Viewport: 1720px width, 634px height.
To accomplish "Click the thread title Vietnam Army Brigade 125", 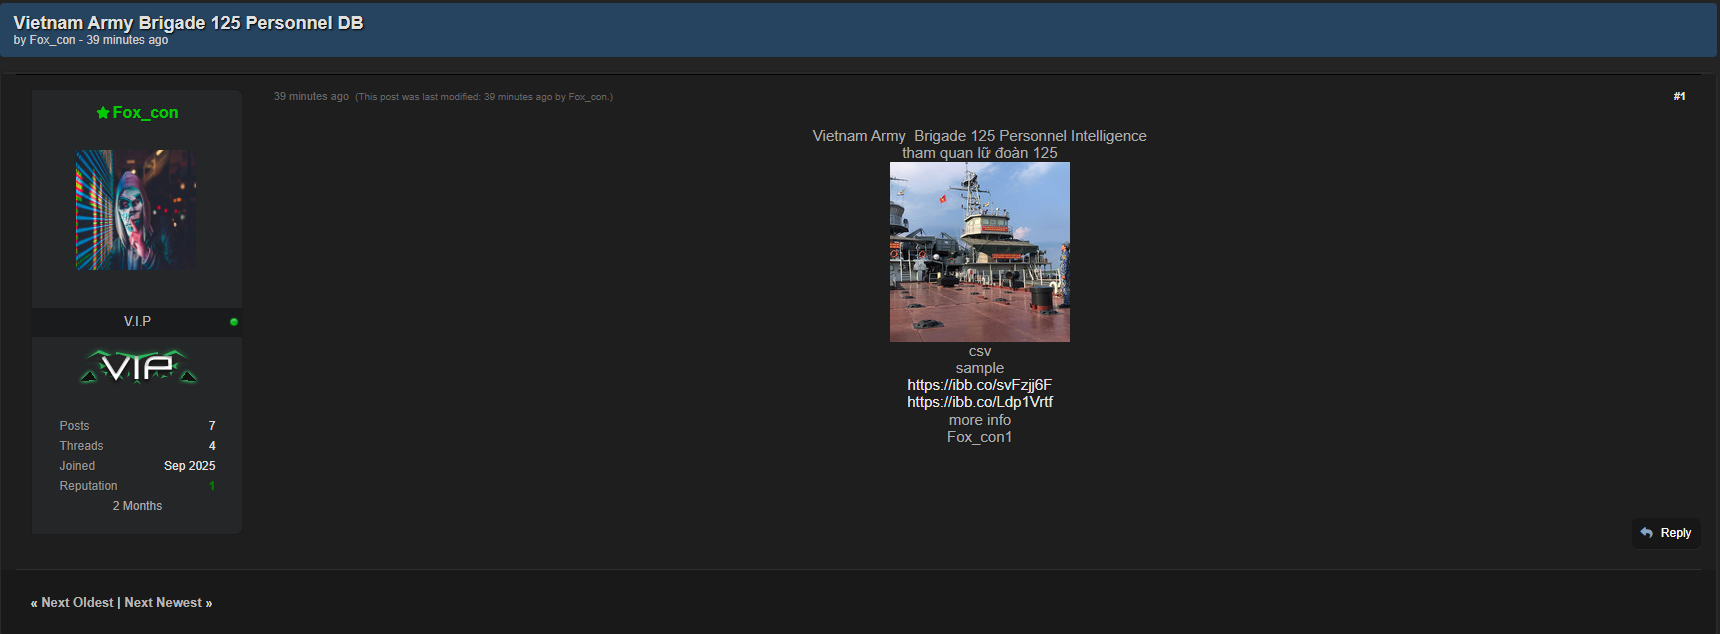I will [188, 23].
